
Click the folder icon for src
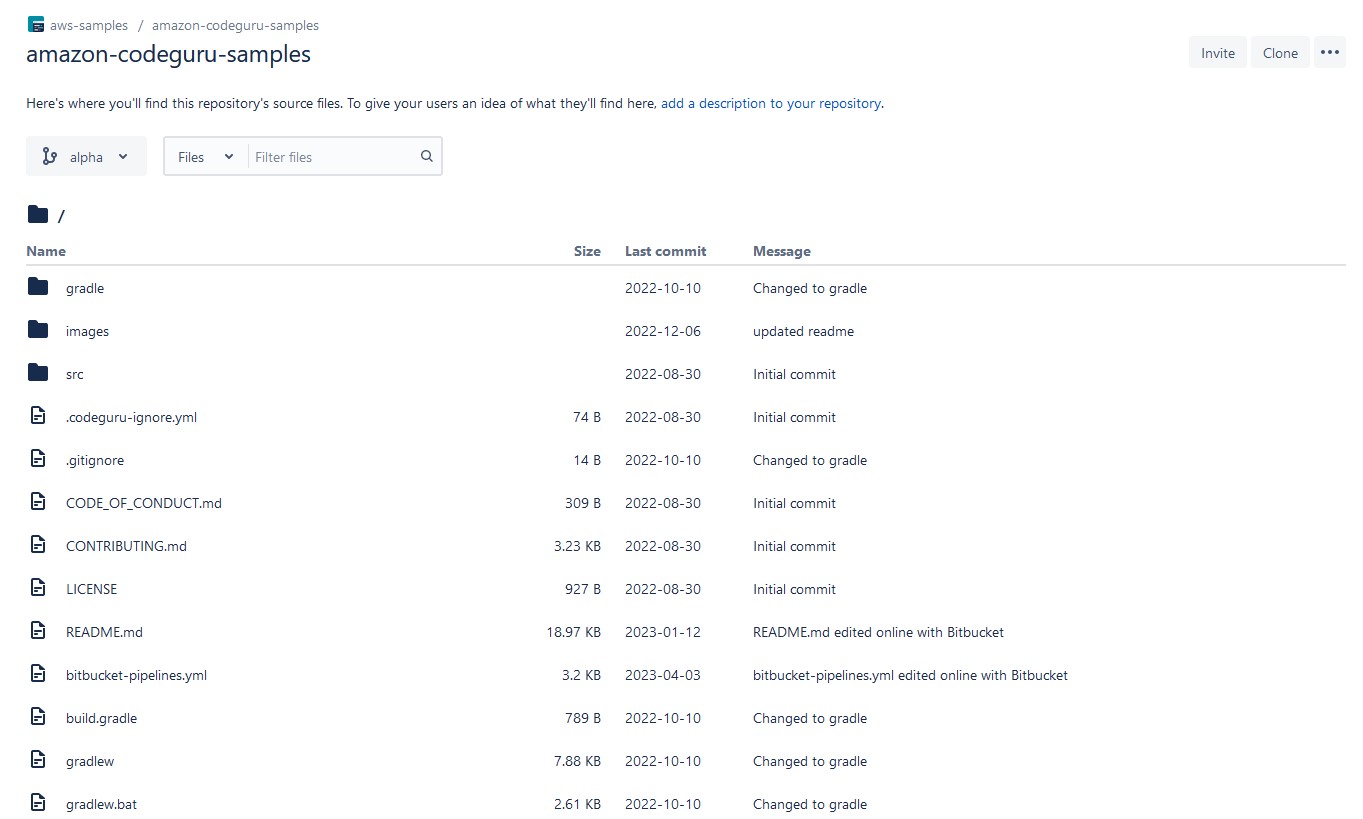tap(38, 373)
